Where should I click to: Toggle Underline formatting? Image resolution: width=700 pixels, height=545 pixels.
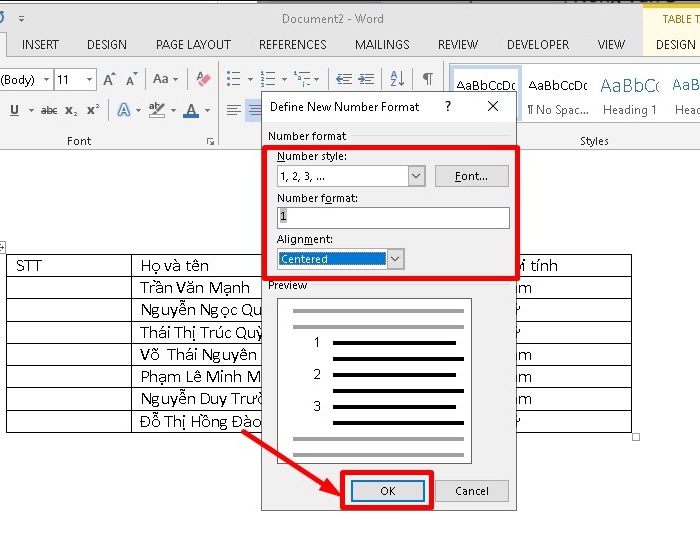coord(14,110)
